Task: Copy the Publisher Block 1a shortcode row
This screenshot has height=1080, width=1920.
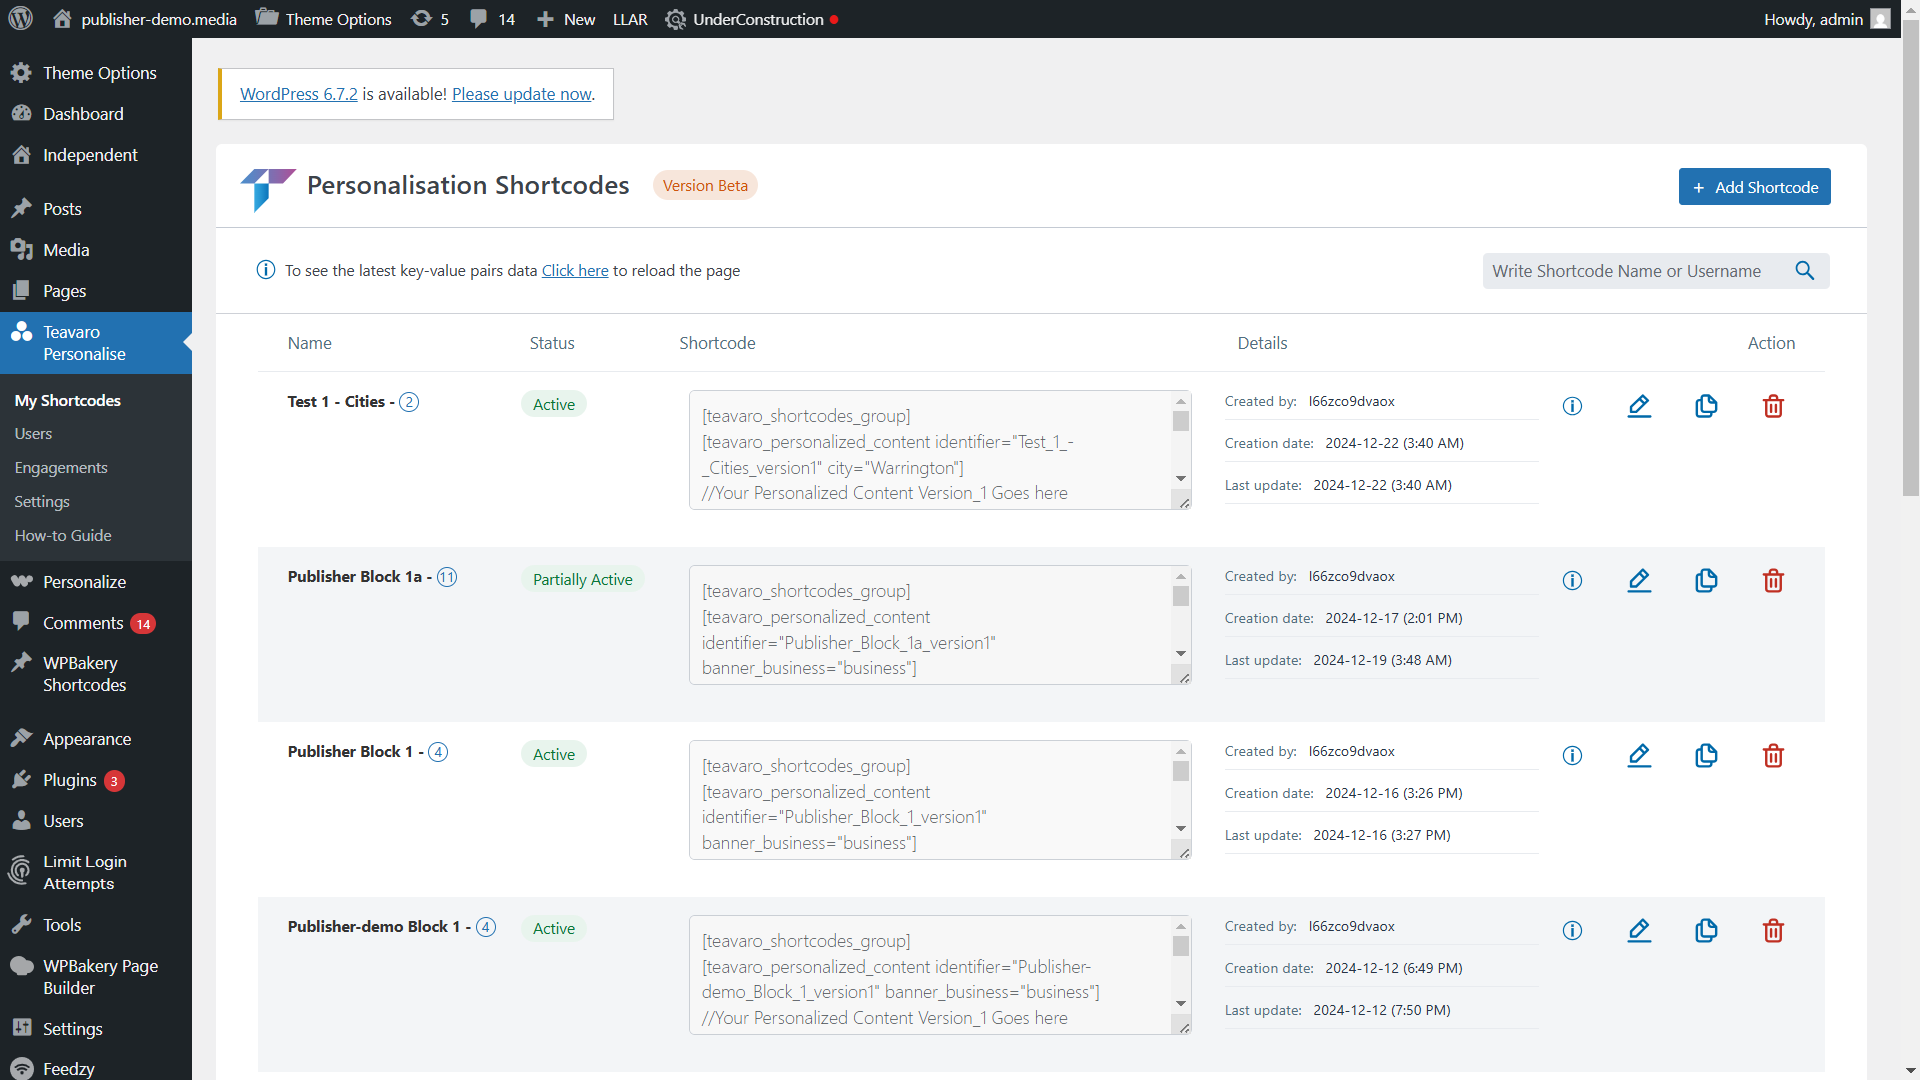Action: pyautogui.click(x=1706, y=581)
